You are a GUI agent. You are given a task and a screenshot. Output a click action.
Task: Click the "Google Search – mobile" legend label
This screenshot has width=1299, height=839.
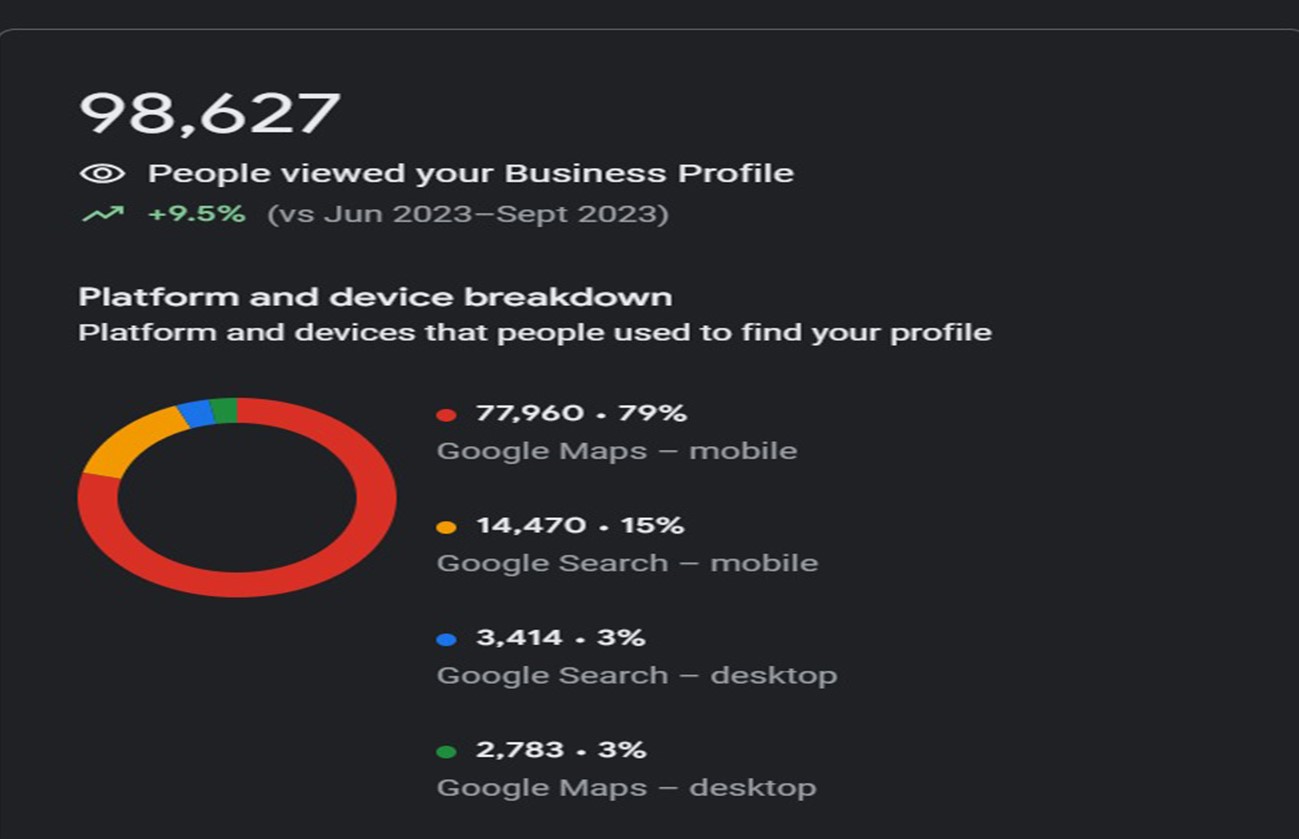pos(627,563)
